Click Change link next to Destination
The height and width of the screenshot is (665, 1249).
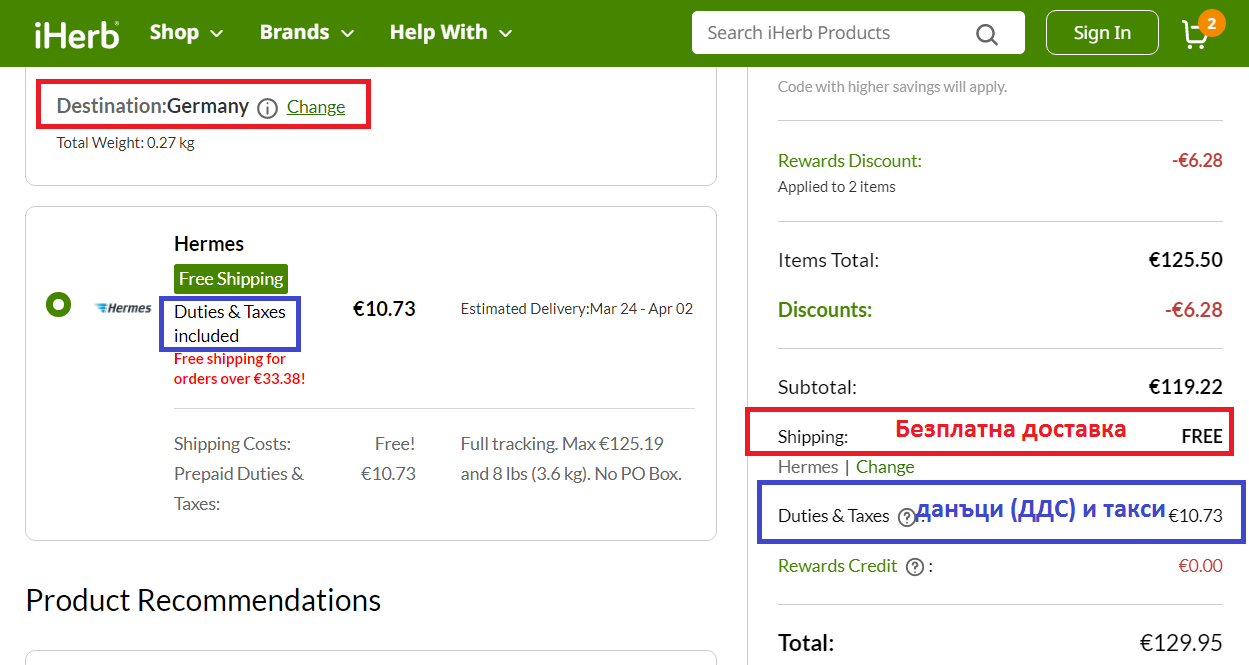point(316,107)
